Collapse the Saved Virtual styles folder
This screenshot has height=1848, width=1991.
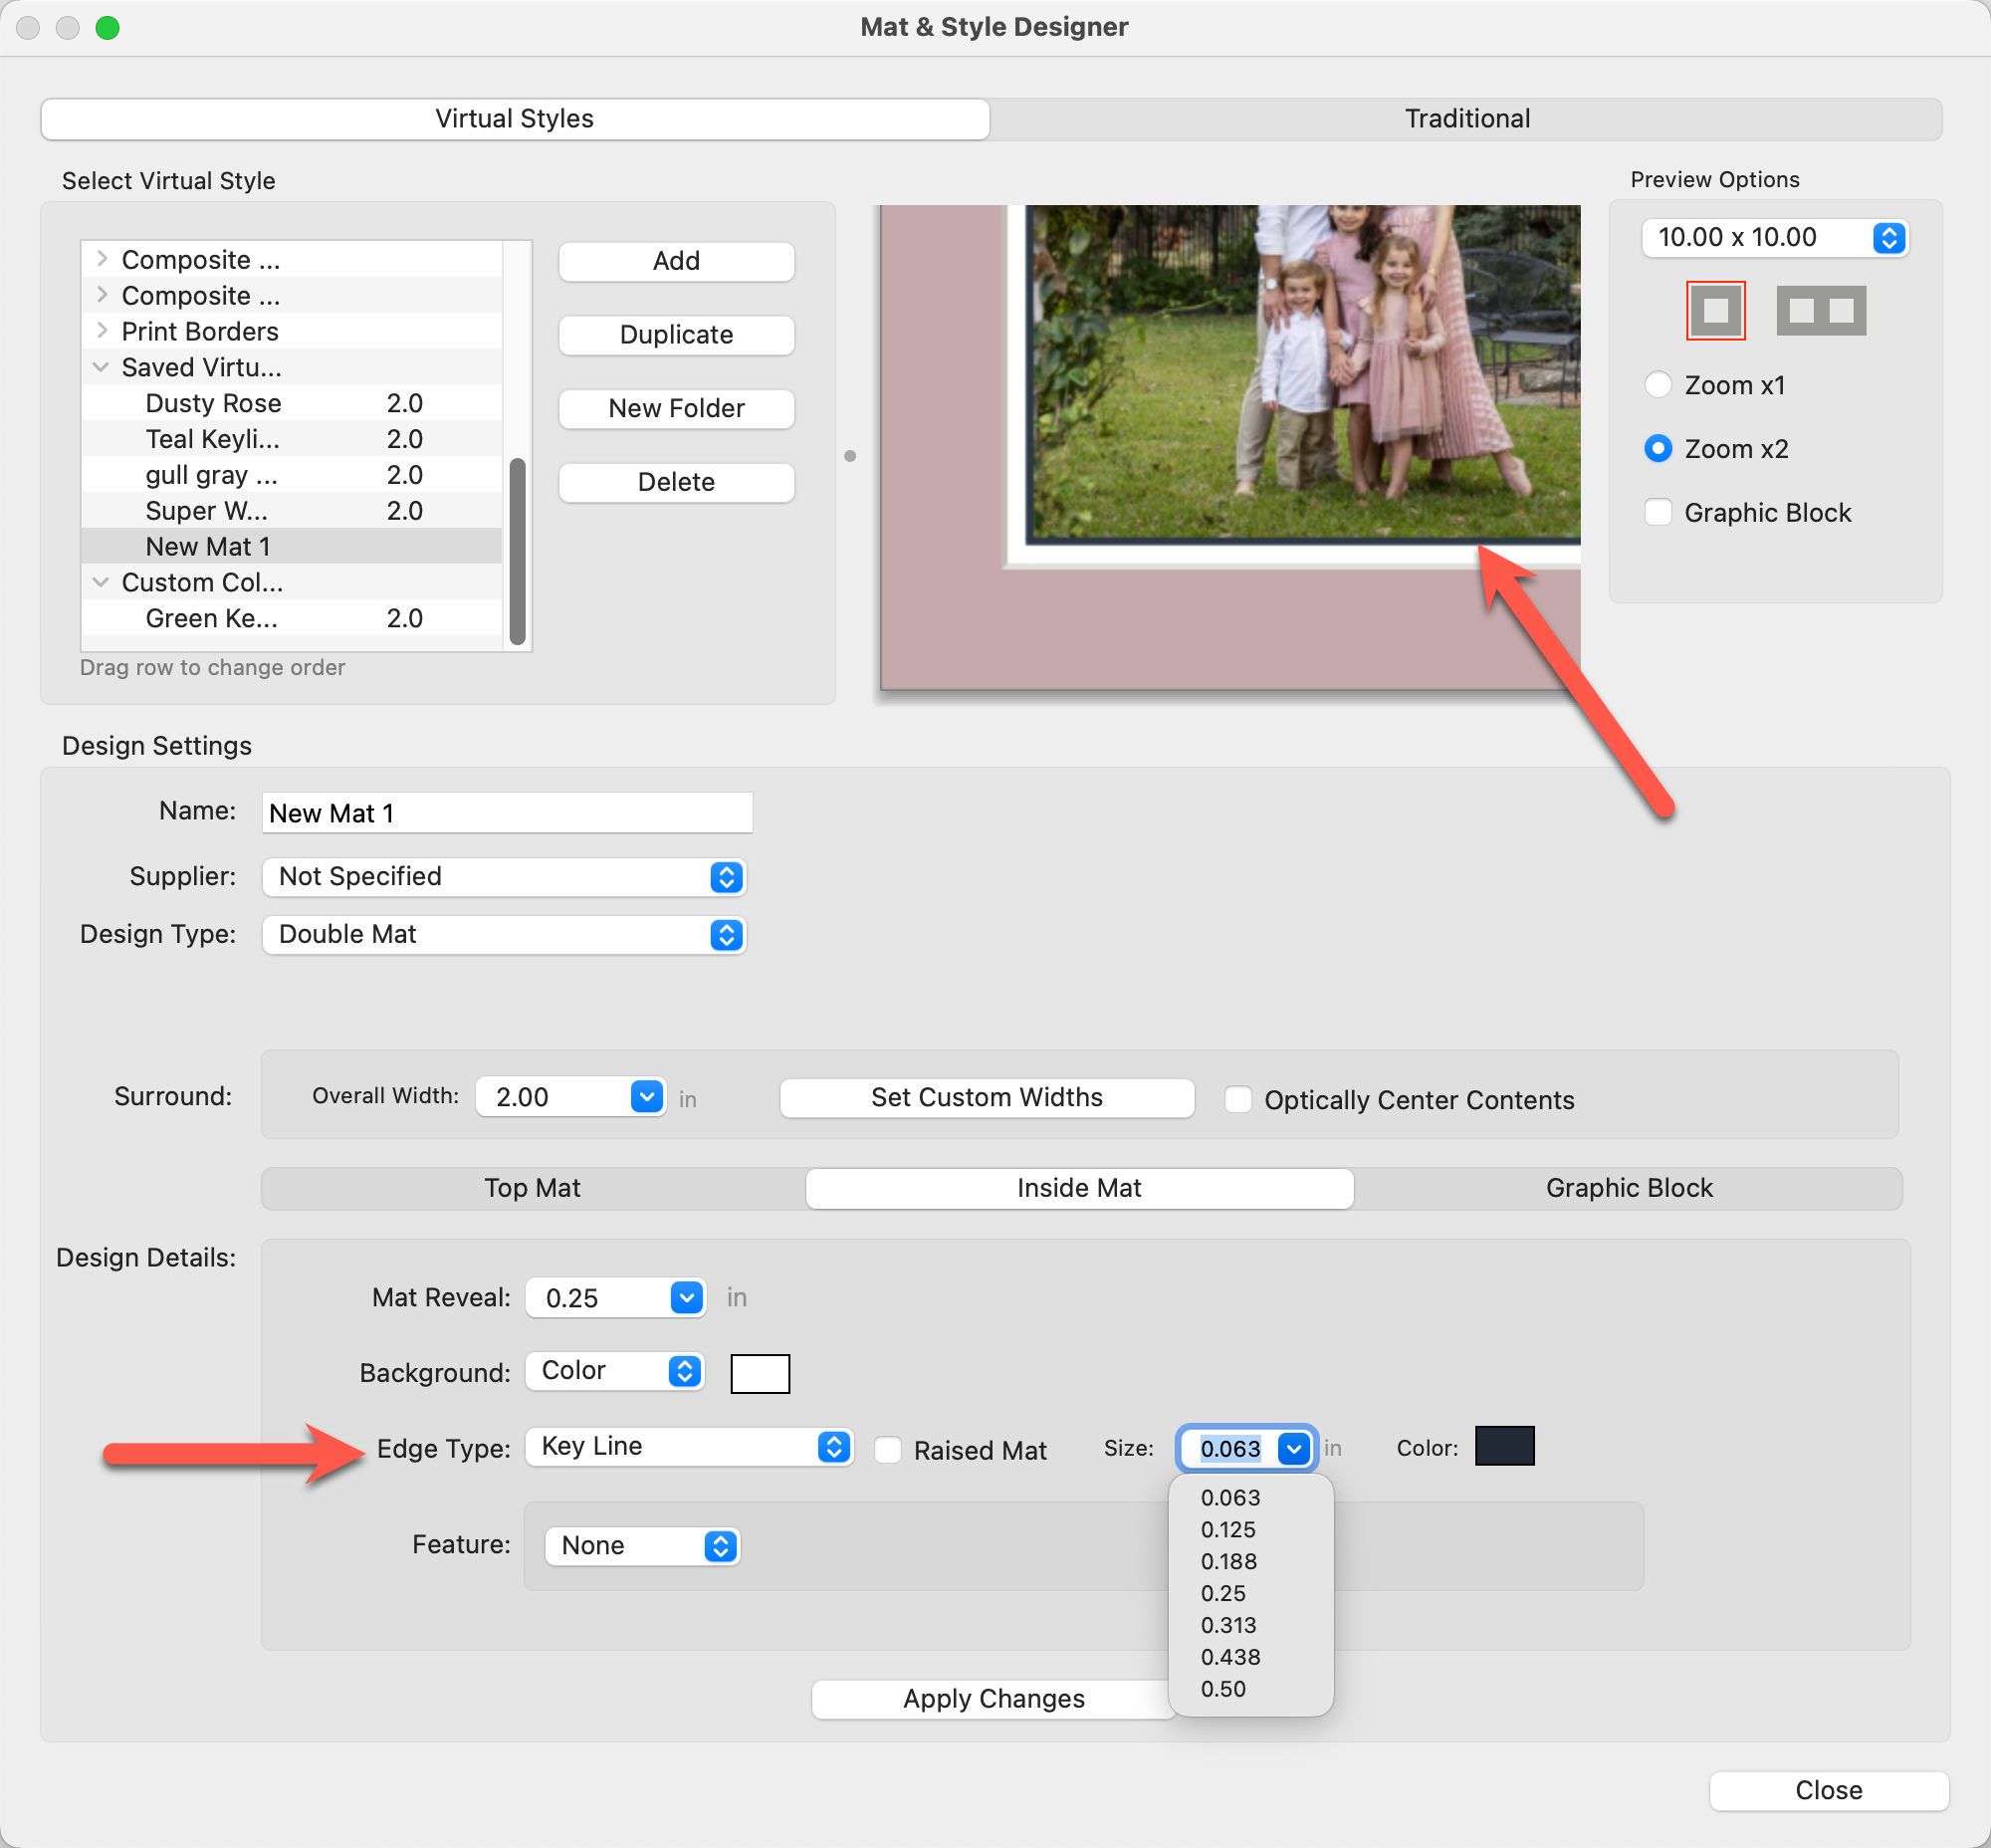tap(102, 367)
